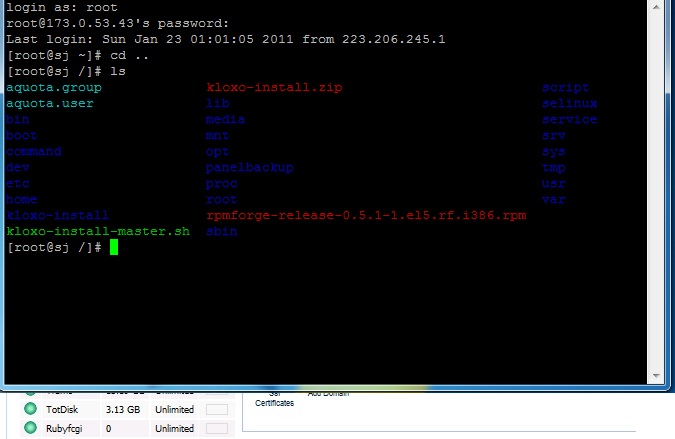Click the 'login as: root' line
Screen dimensions: 675x439
tap(62, 7)
